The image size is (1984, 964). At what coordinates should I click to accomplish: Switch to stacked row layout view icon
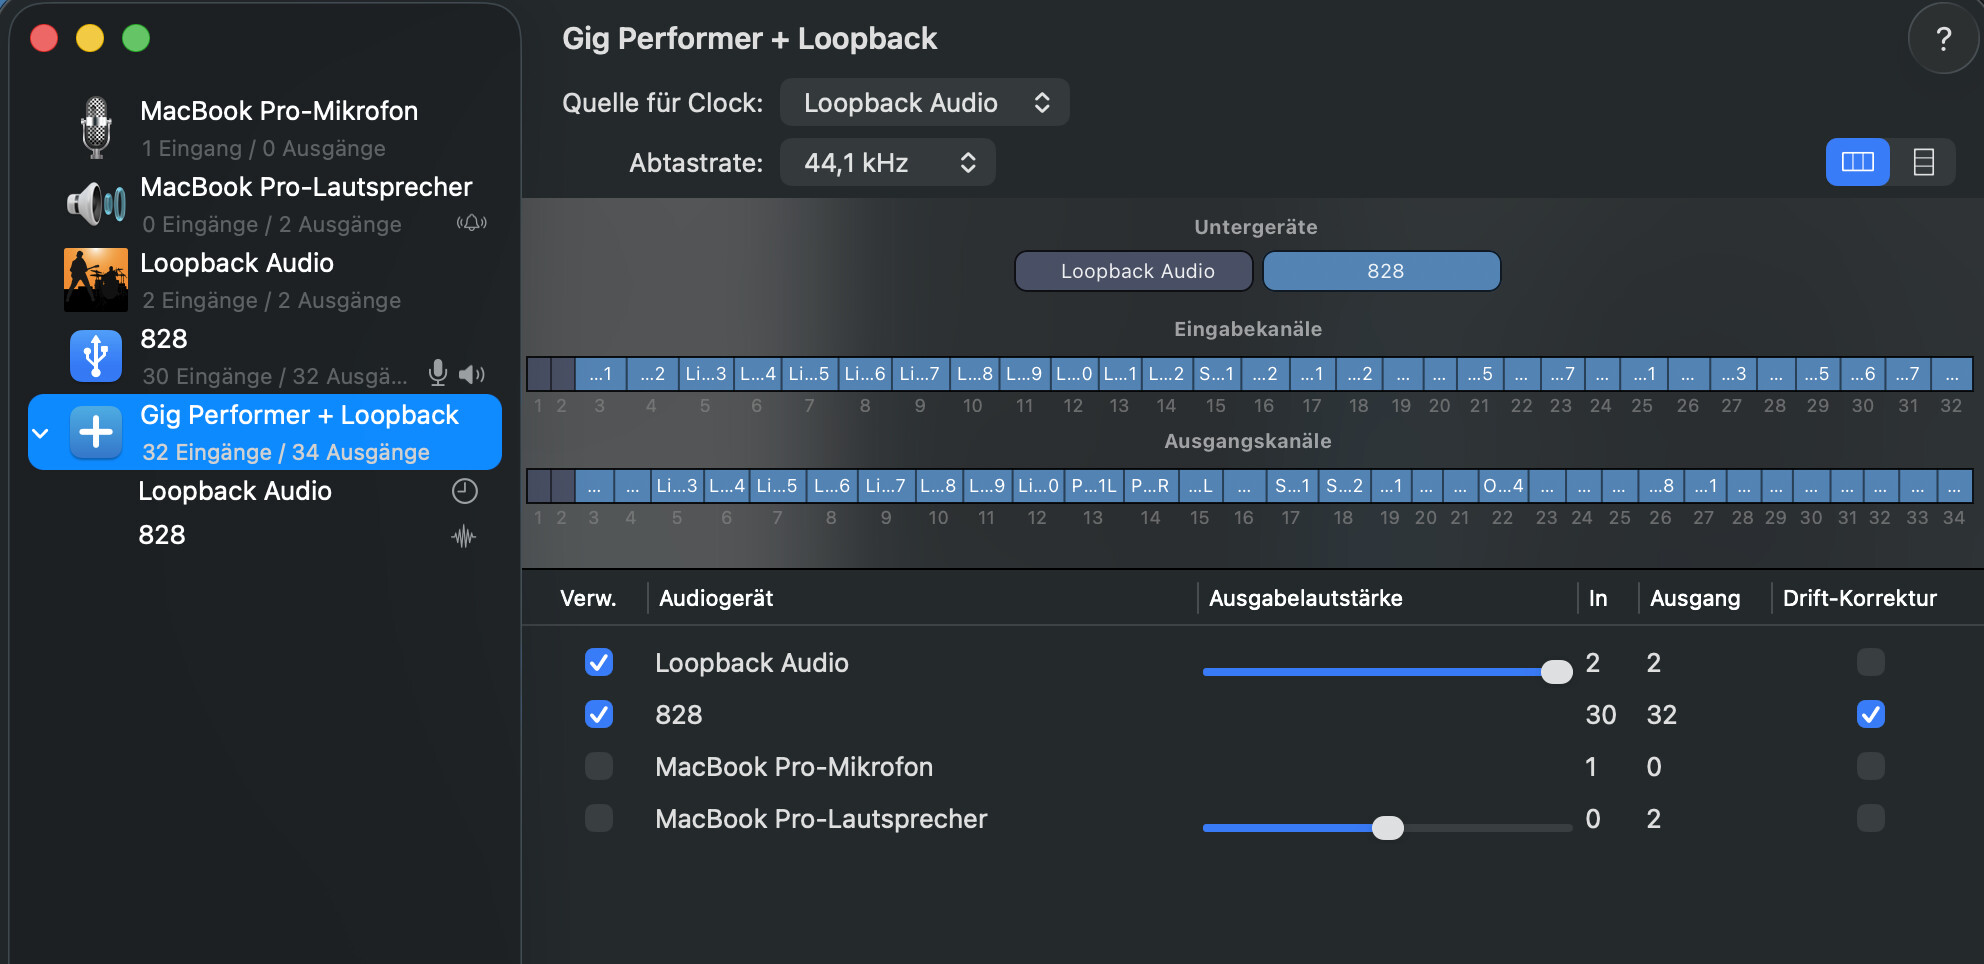point(1923,162)
